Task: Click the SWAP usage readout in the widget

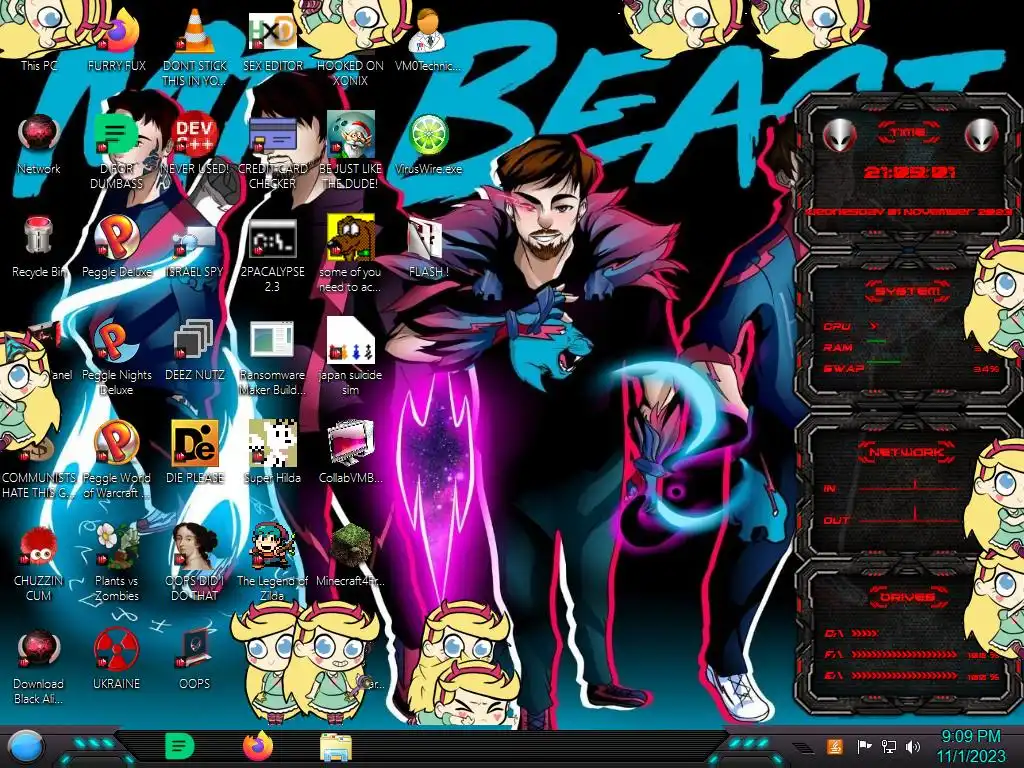Action: pos(986,369)
